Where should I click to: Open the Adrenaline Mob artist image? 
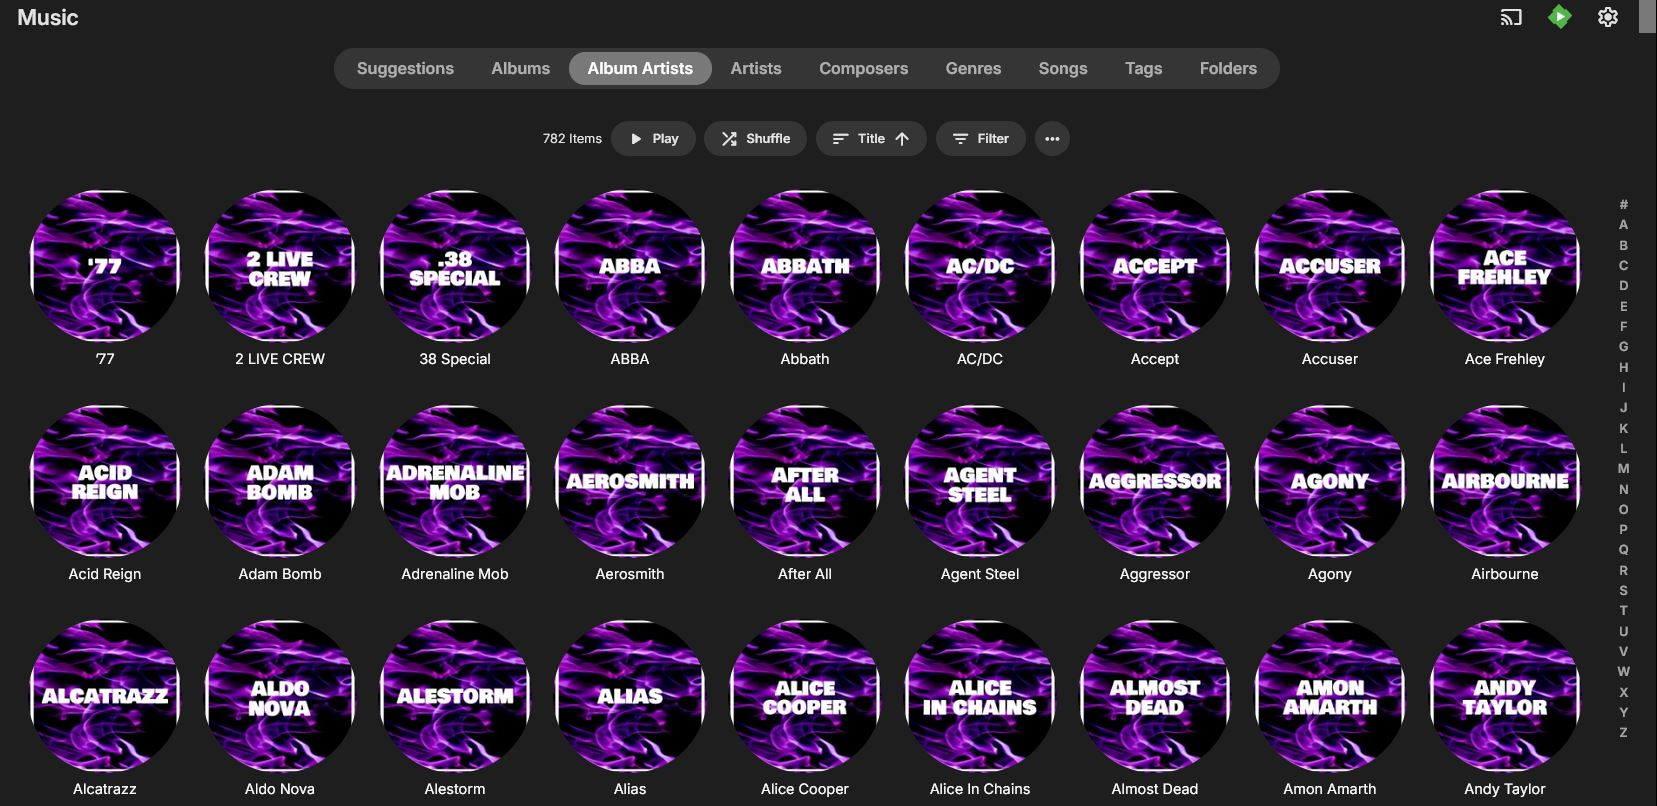pyautogui.click(x=455, y=481)
